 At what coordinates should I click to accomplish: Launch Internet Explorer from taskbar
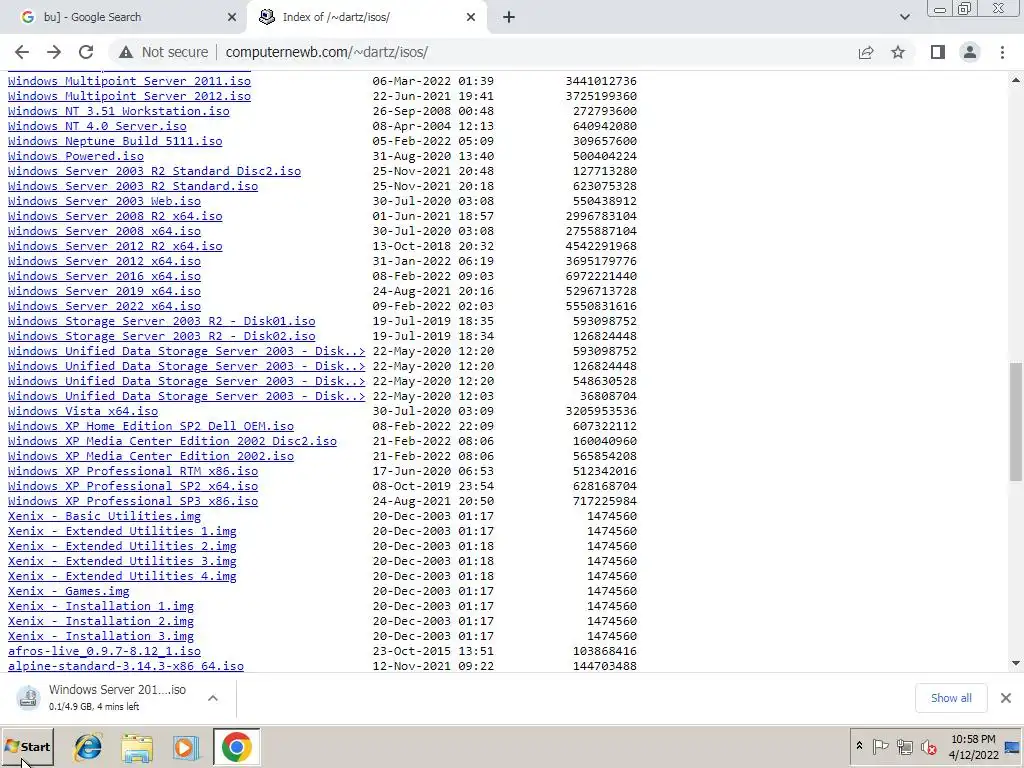click(x=88, y=747)
